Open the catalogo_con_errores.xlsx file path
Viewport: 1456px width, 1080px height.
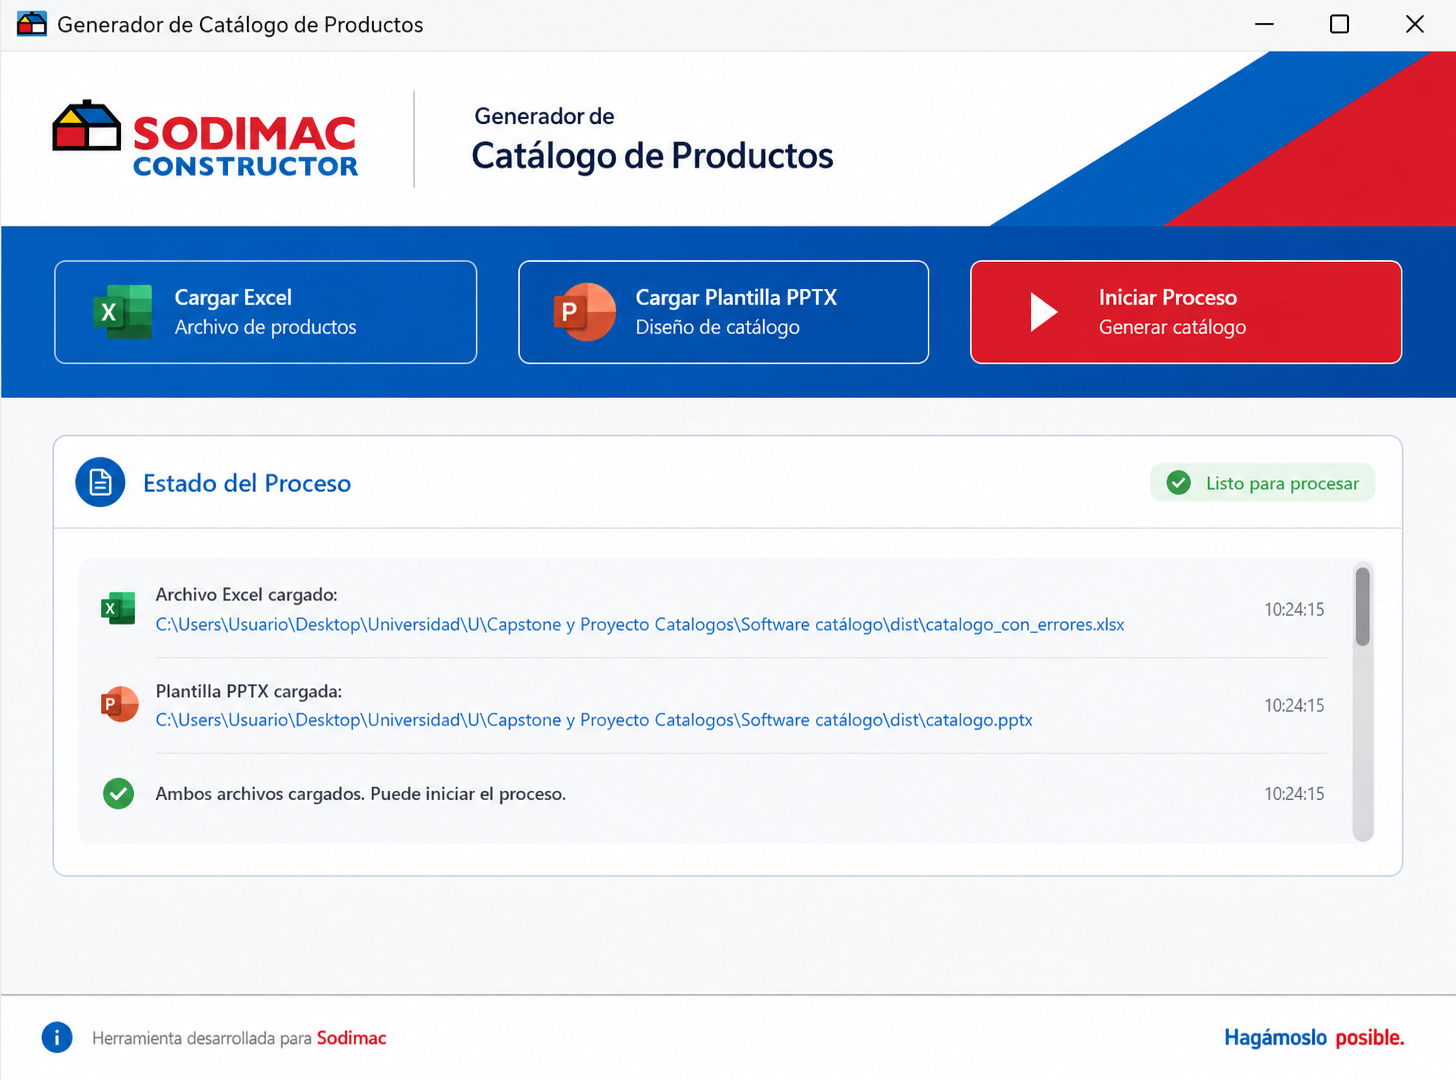640,625
